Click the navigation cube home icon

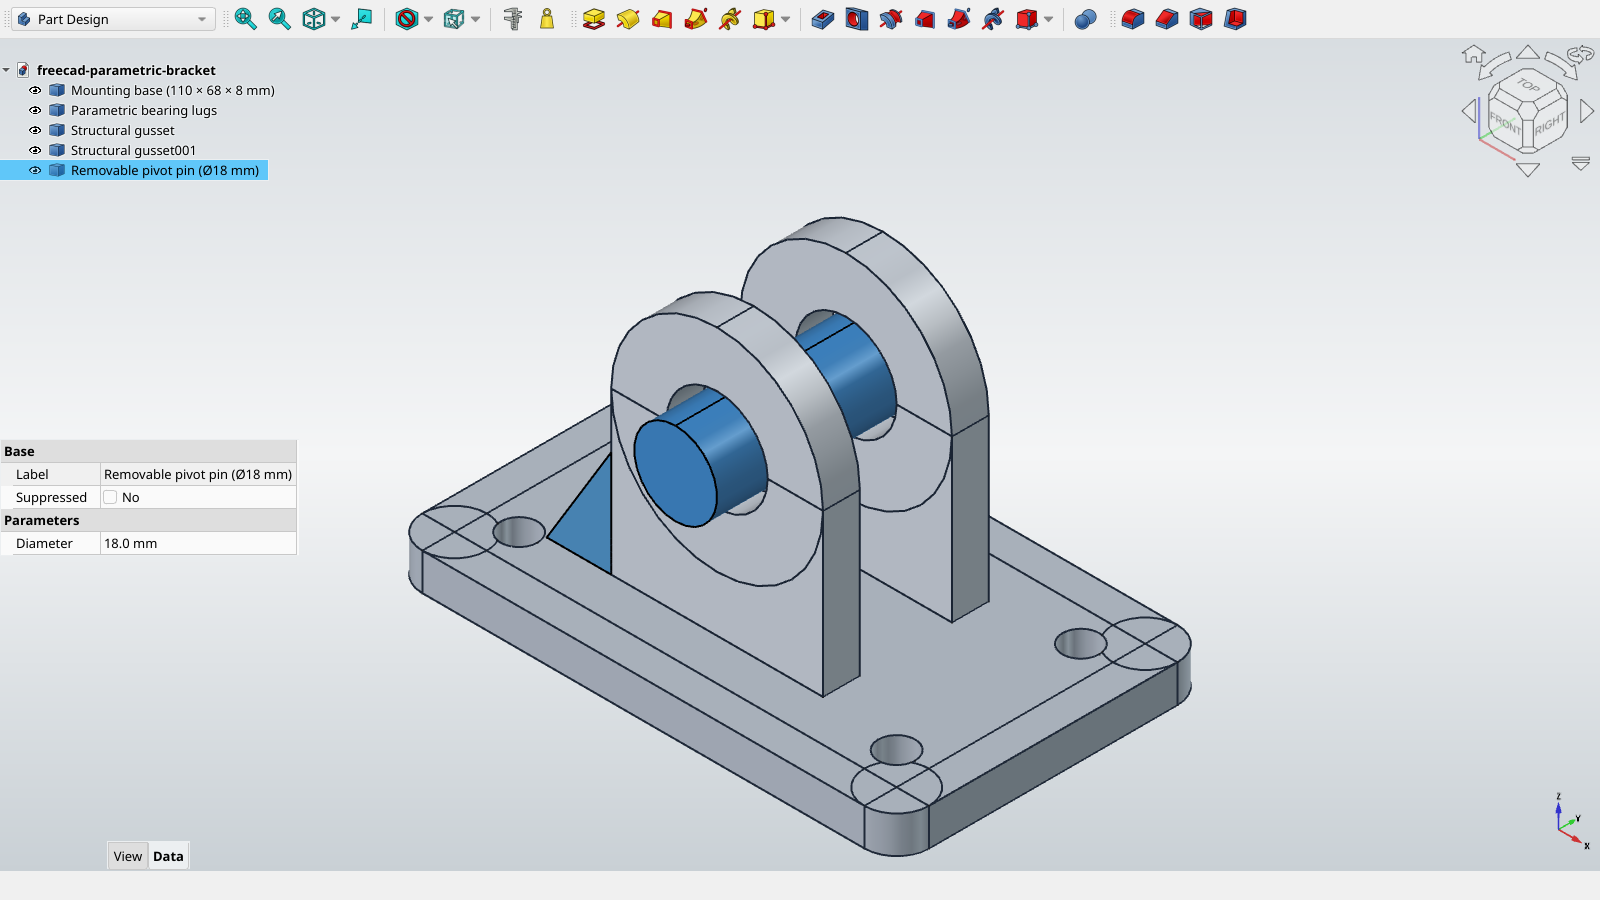click(1473, 55)
